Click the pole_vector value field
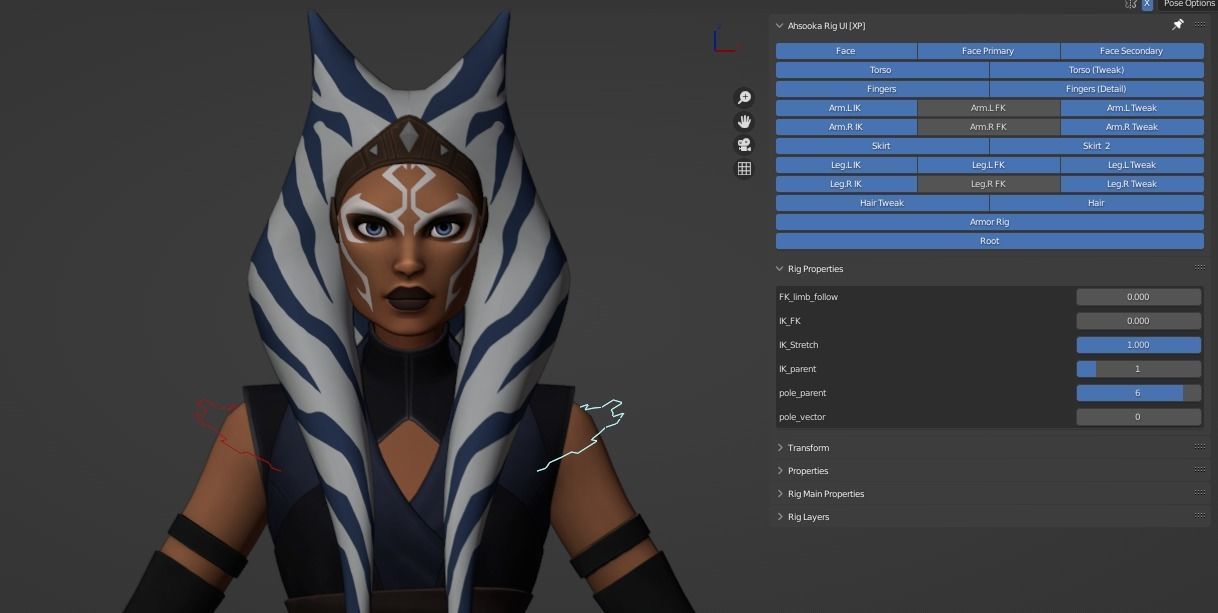1218x613 pixels. 1138,417
